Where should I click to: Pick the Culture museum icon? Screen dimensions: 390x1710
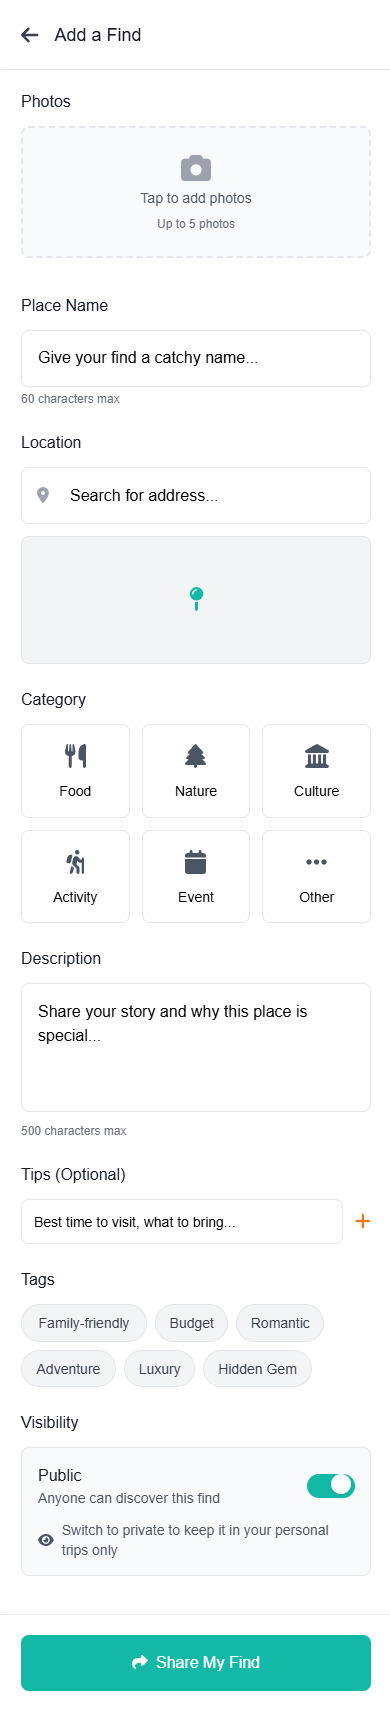pos(317,755)
